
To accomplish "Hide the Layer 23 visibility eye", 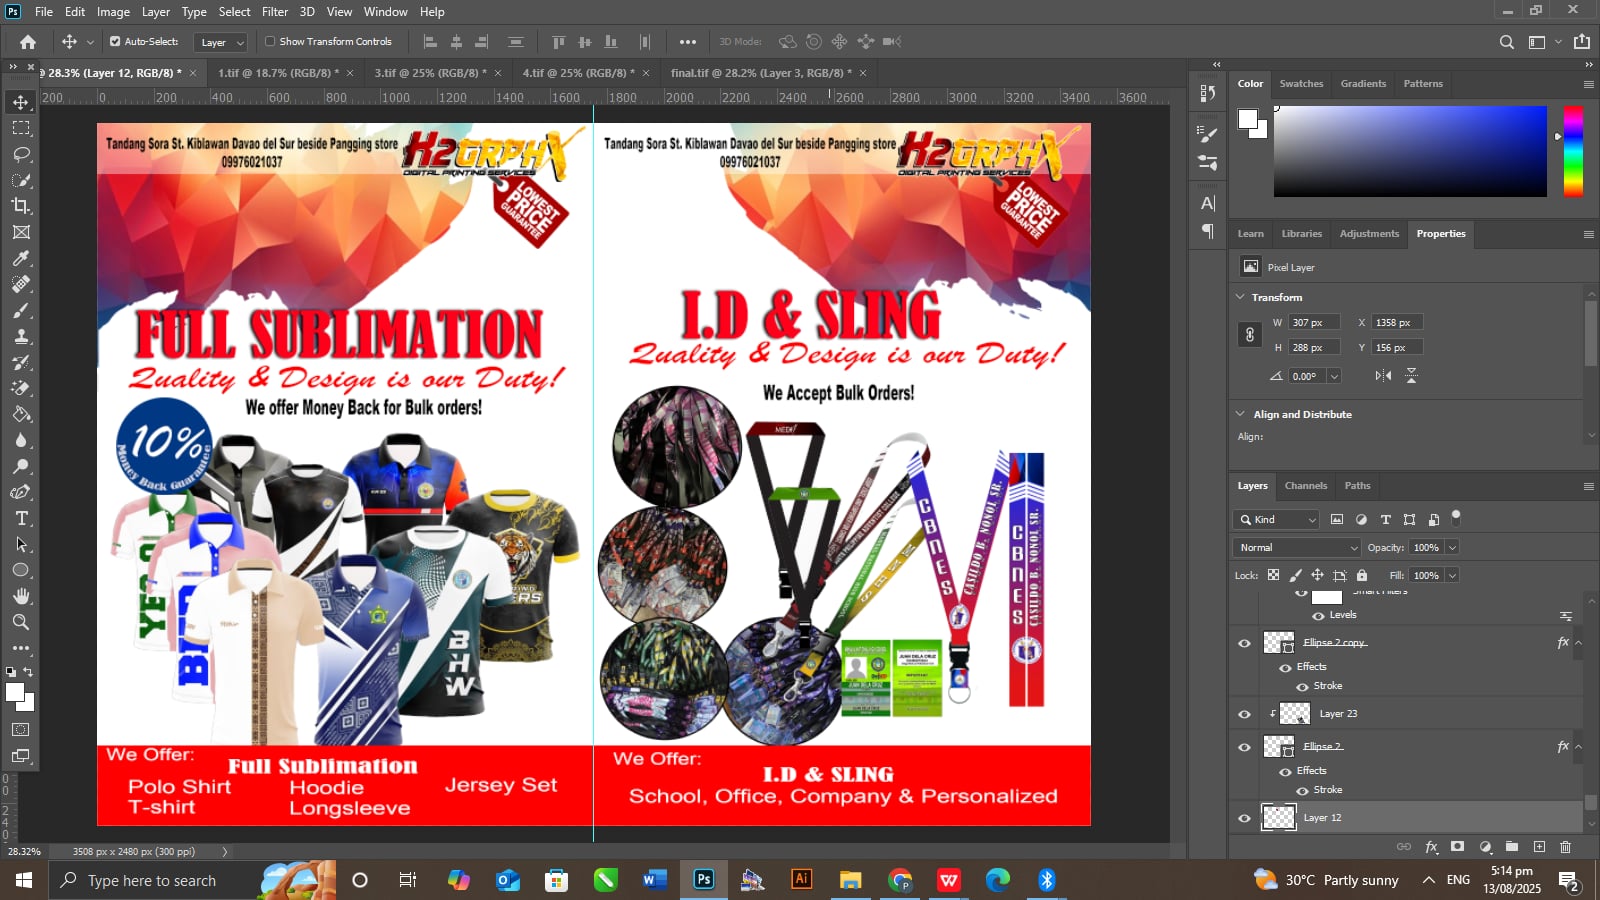I will click(1244, 714).
